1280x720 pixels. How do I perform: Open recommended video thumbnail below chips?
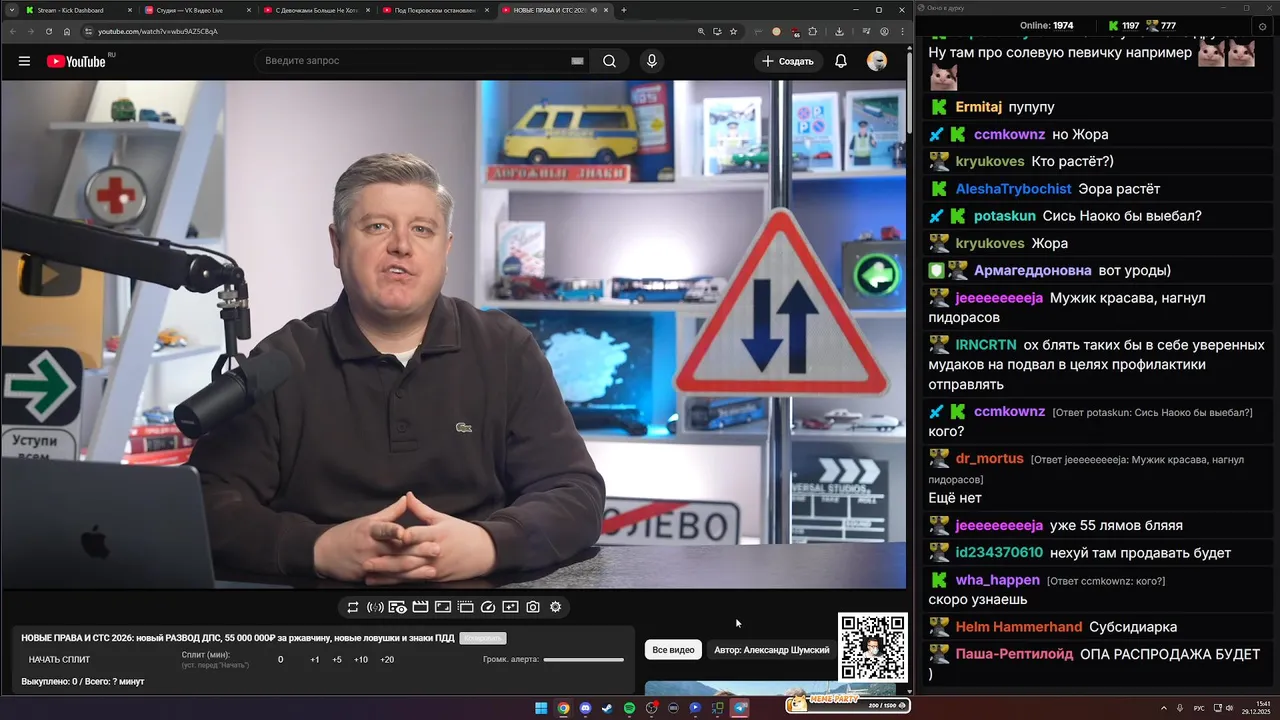click(770, 688)
